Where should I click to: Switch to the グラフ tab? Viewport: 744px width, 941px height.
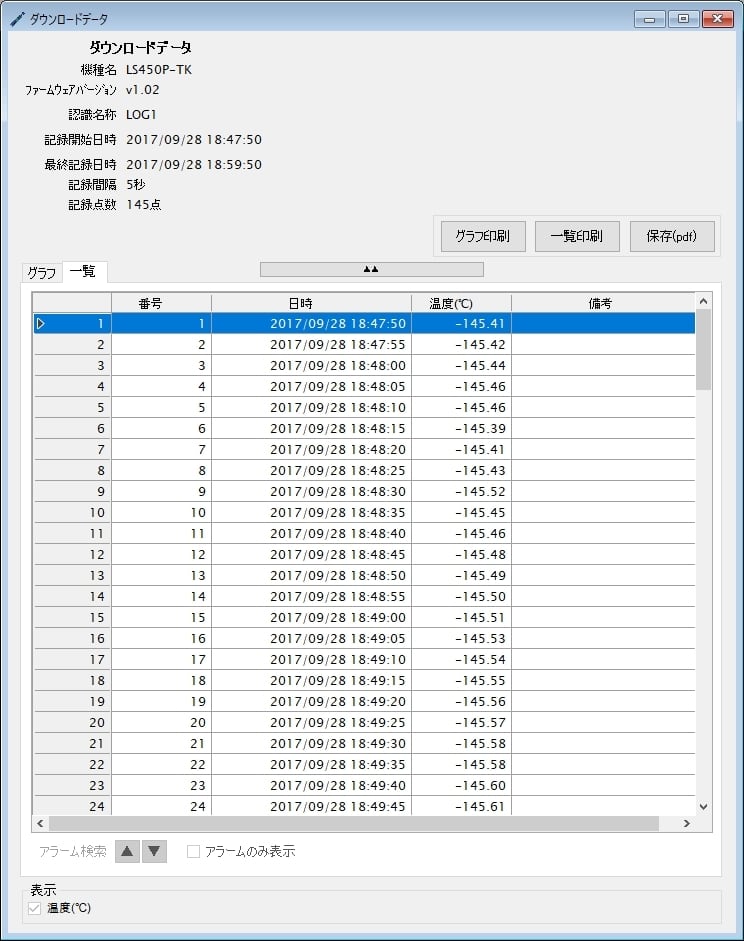click(41, 273)
